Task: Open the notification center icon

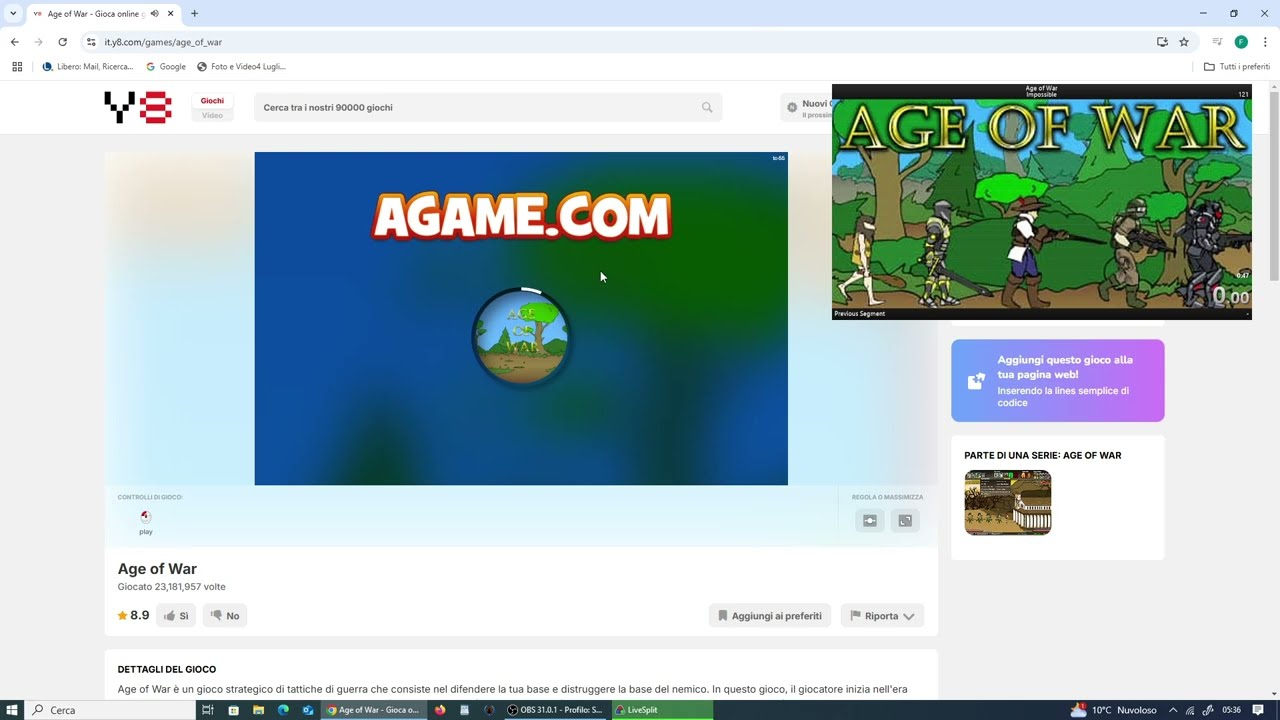Action: (1258, 710)
